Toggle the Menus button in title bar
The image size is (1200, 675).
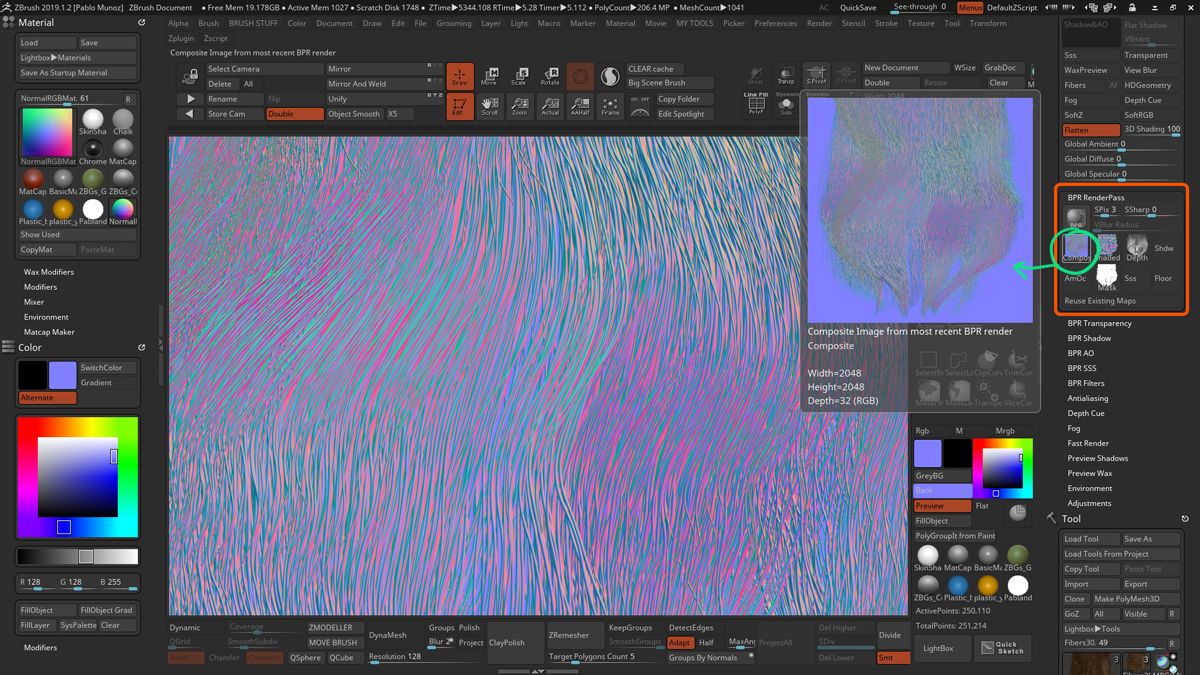pyautogui.click(x=970, y=8)
